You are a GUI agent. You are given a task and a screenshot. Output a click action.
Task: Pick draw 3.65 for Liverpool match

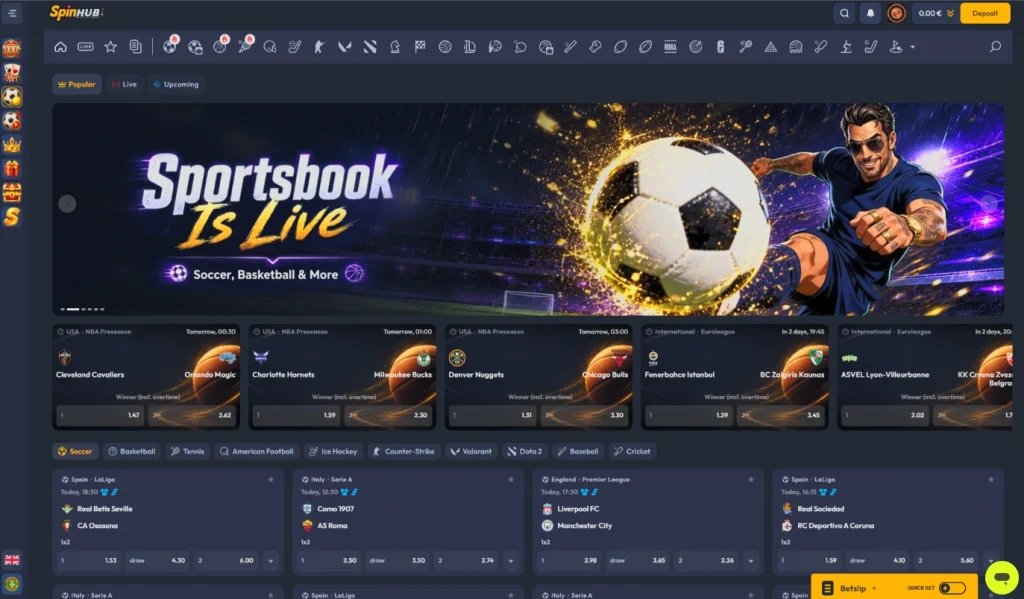click(x=637, y=560)
